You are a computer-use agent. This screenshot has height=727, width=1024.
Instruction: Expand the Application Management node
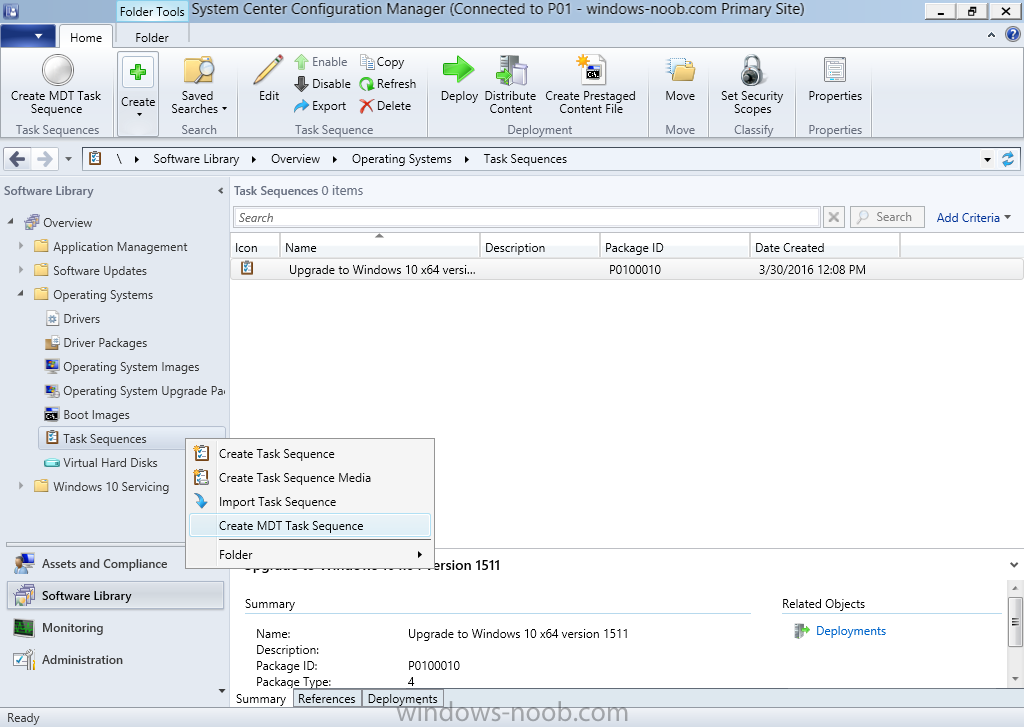(21, 246)
